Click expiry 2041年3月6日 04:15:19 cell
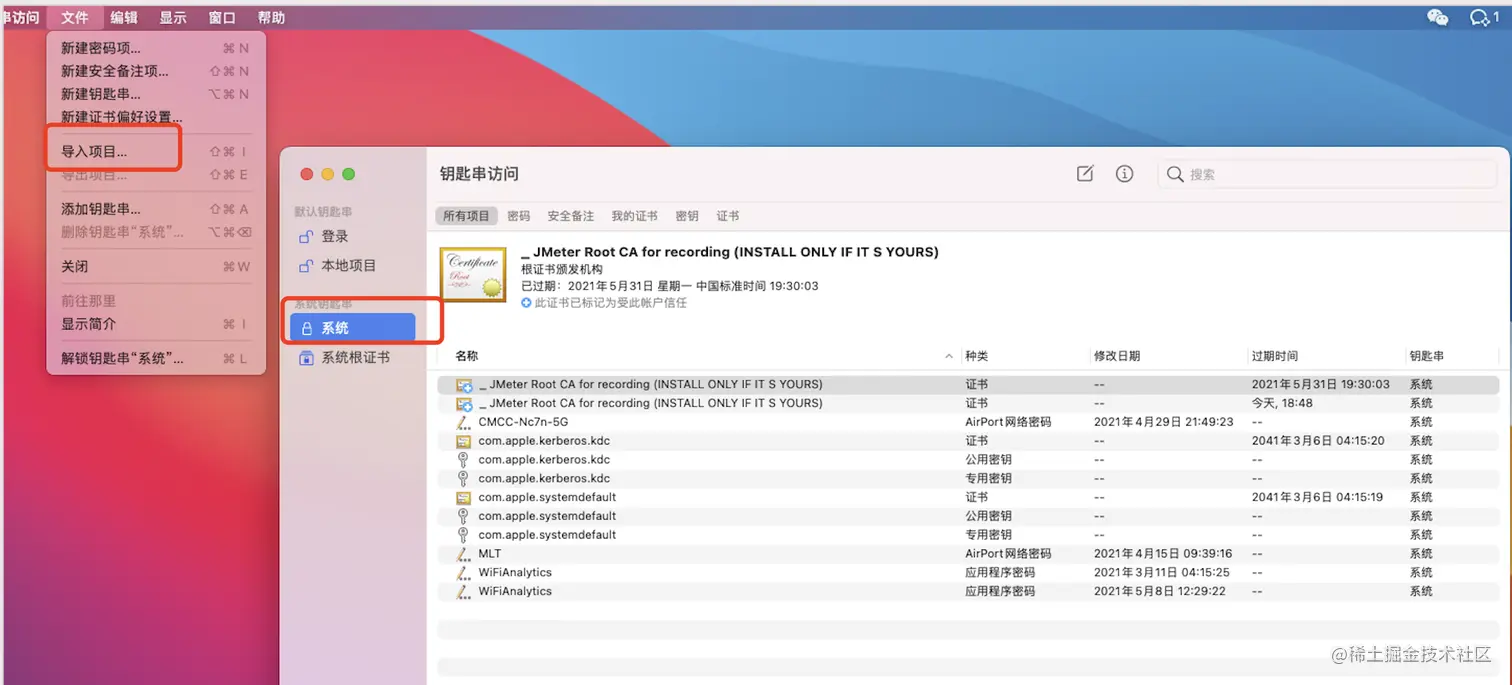Viewport: 1512px width, 685px height. (1318, 498)
